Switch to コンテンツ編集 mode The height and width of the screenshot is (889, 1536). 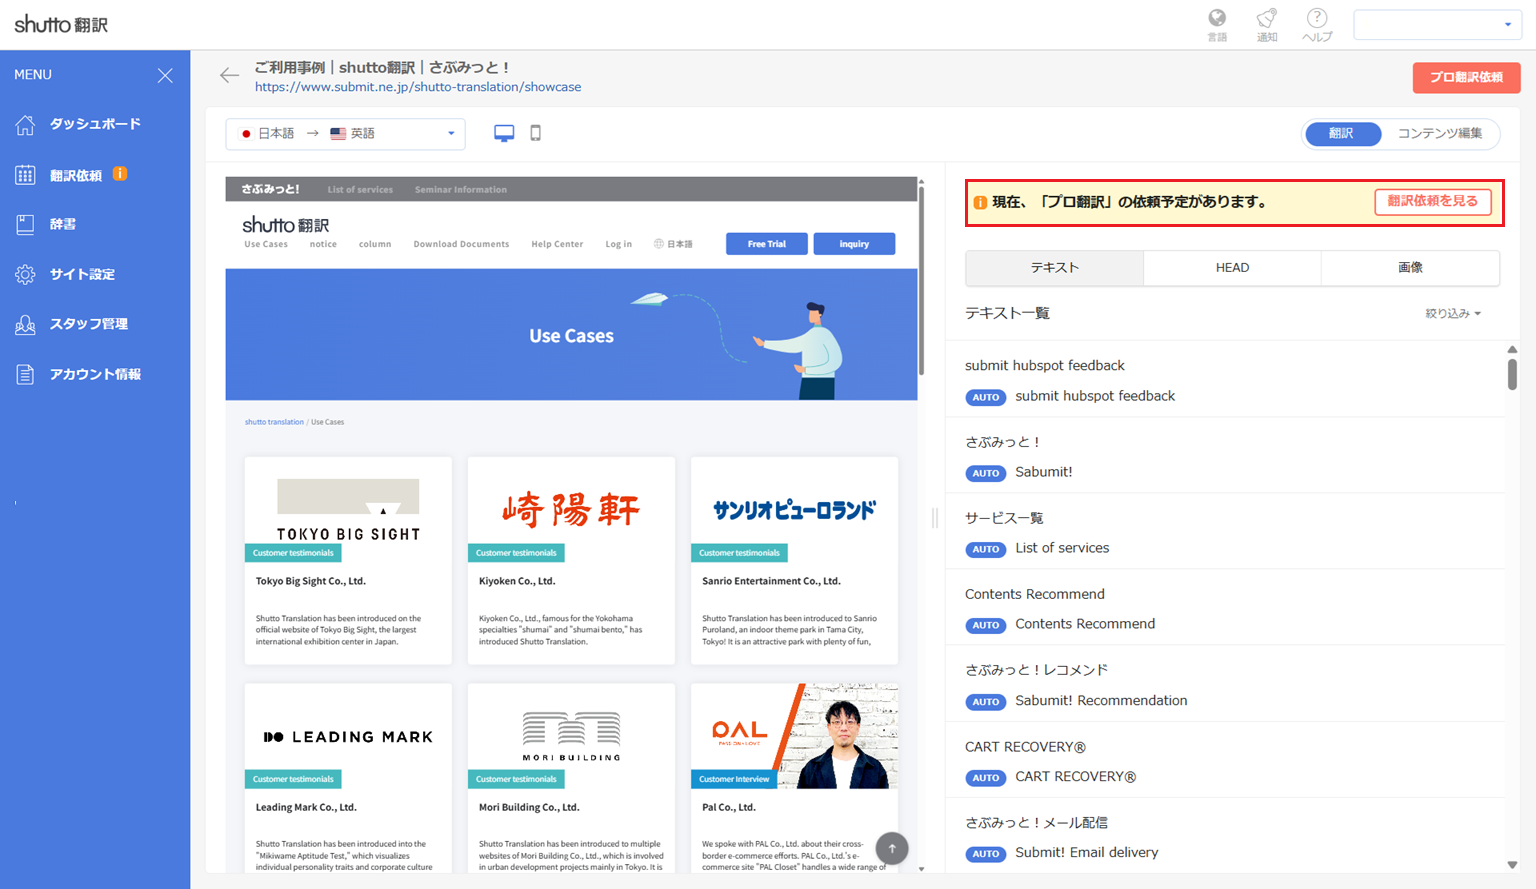coord(1440,133)
